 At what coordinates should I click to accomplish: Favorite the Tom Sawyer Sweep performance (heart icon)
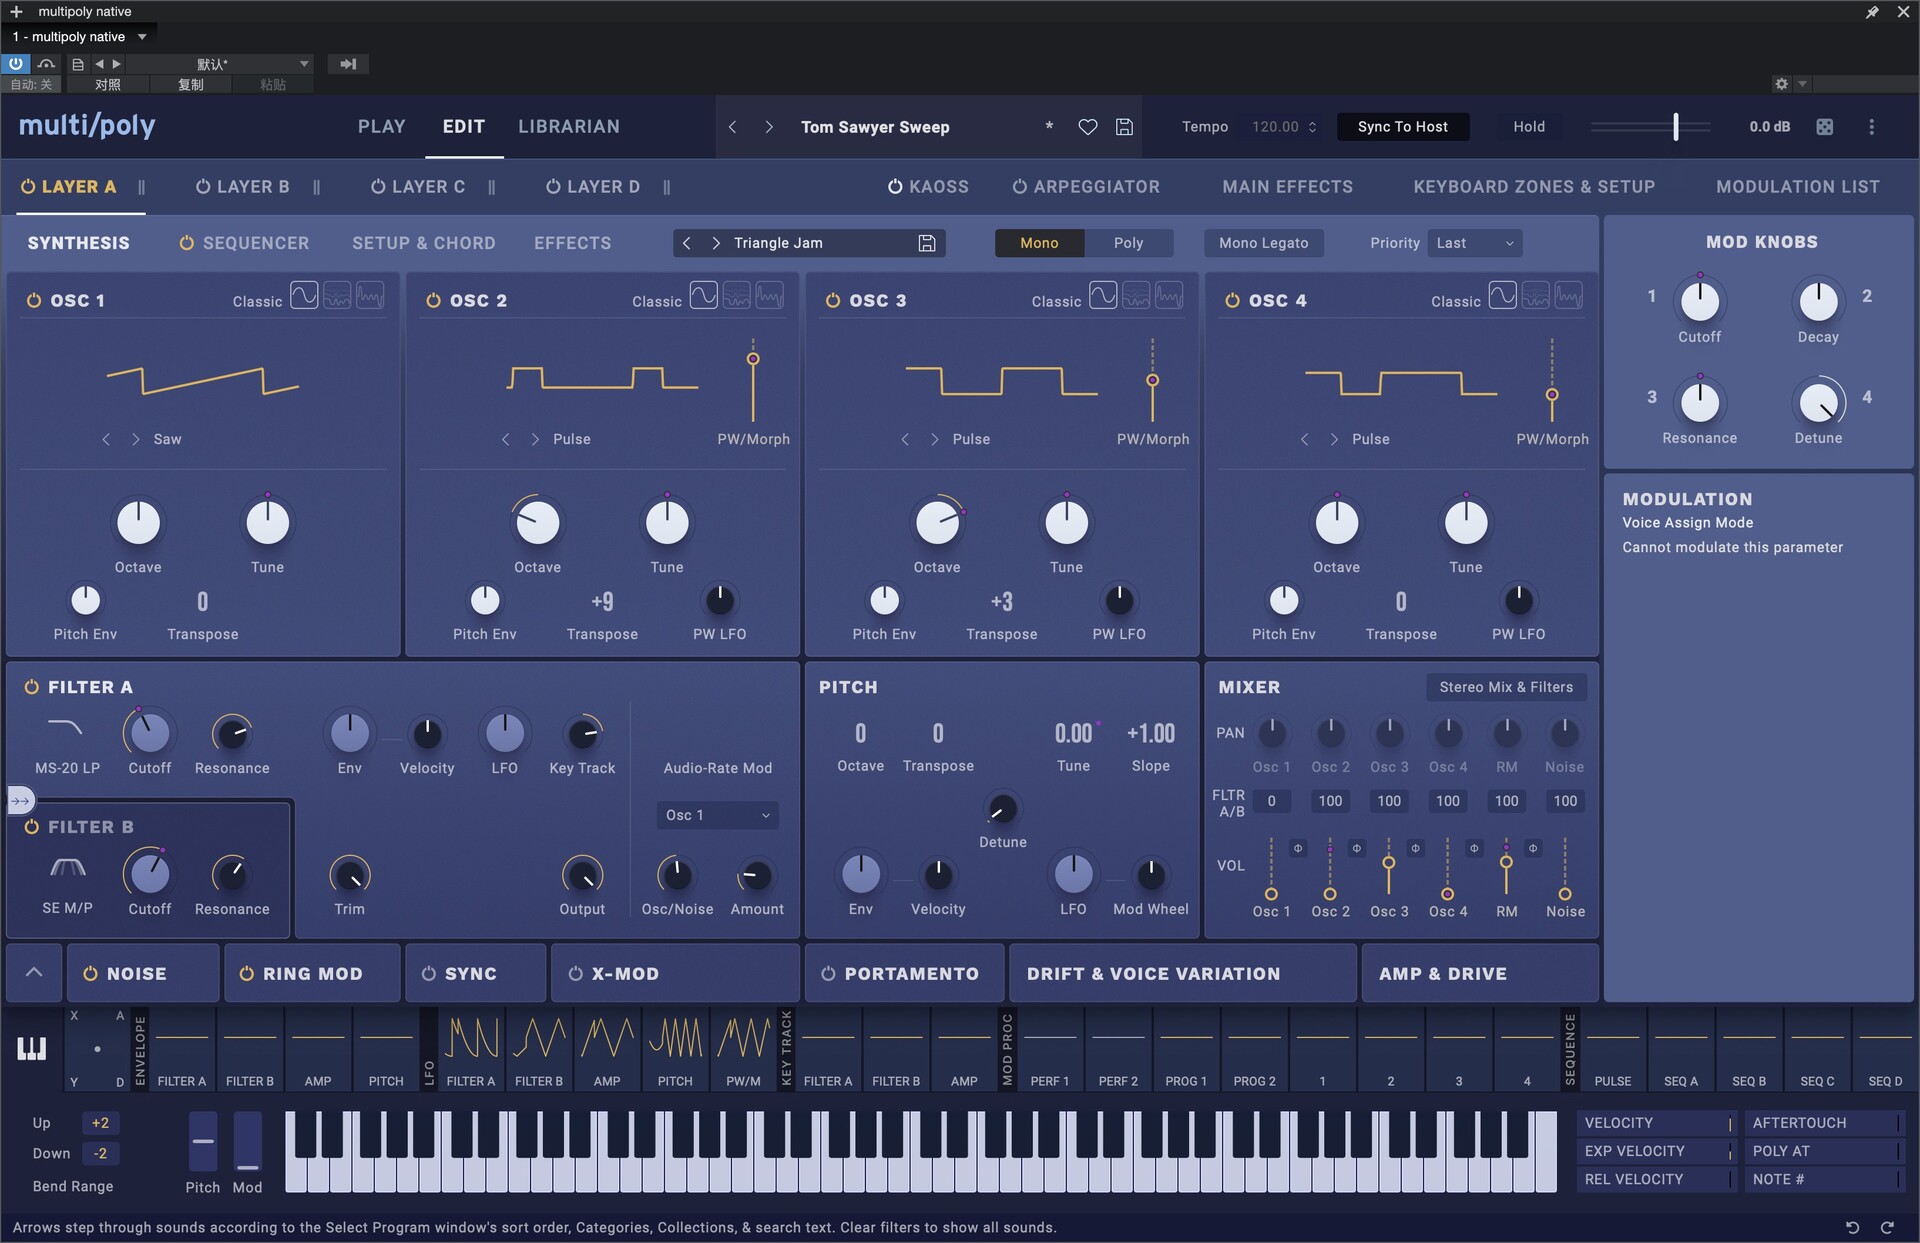click(x=1088, y=127)
